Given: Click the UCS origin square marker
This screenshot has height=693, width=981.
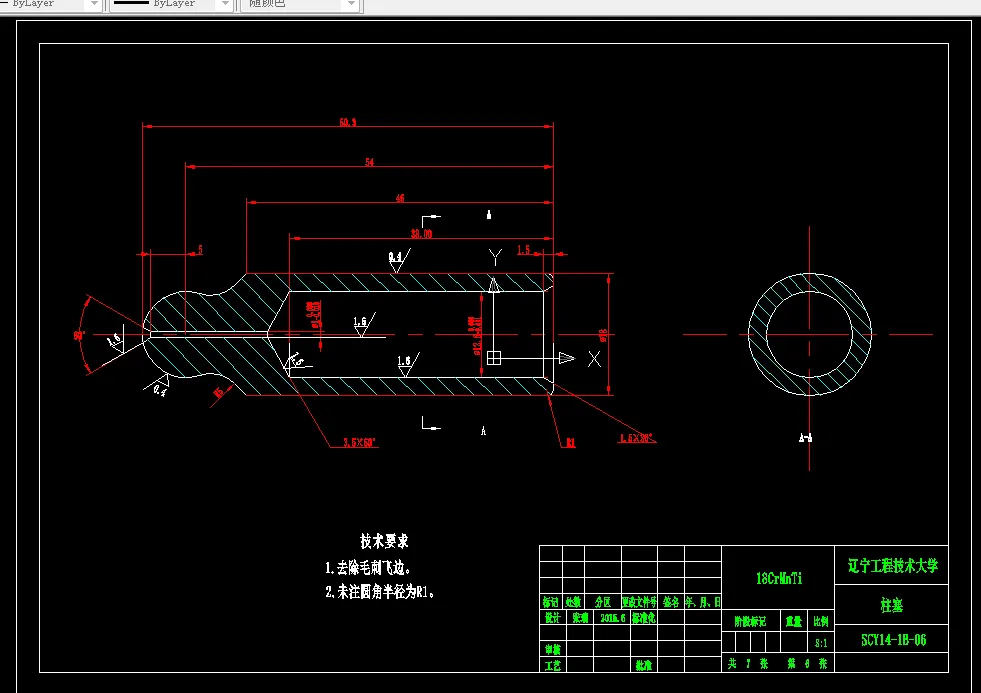Looking at the screenshot, I should [x=494, y=358].
